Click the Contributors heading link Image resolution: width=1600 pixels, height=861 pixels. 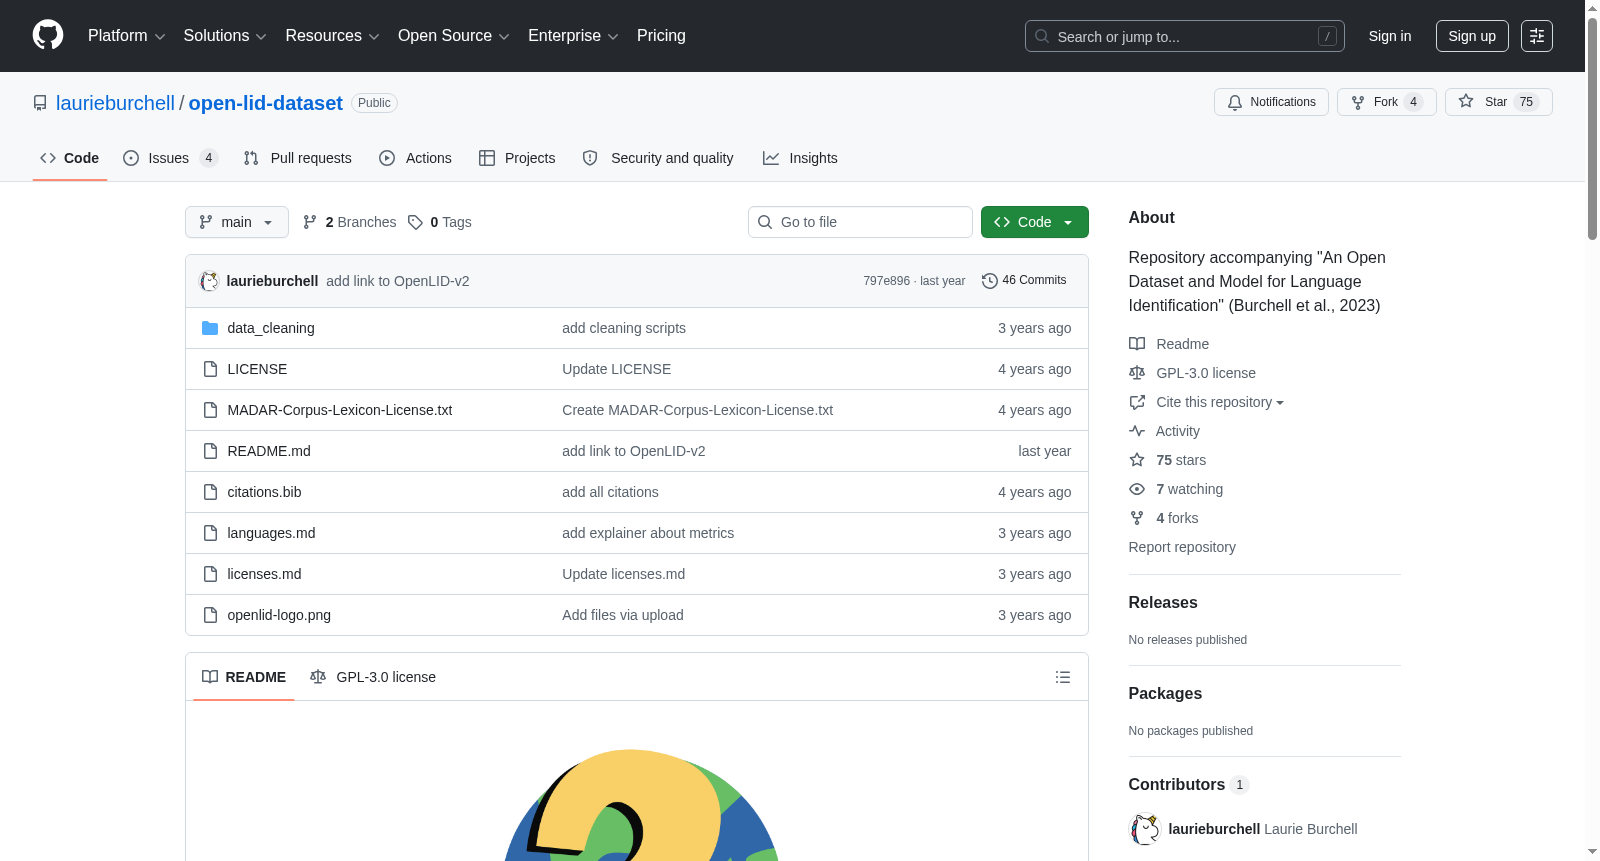pos(1189,785)
